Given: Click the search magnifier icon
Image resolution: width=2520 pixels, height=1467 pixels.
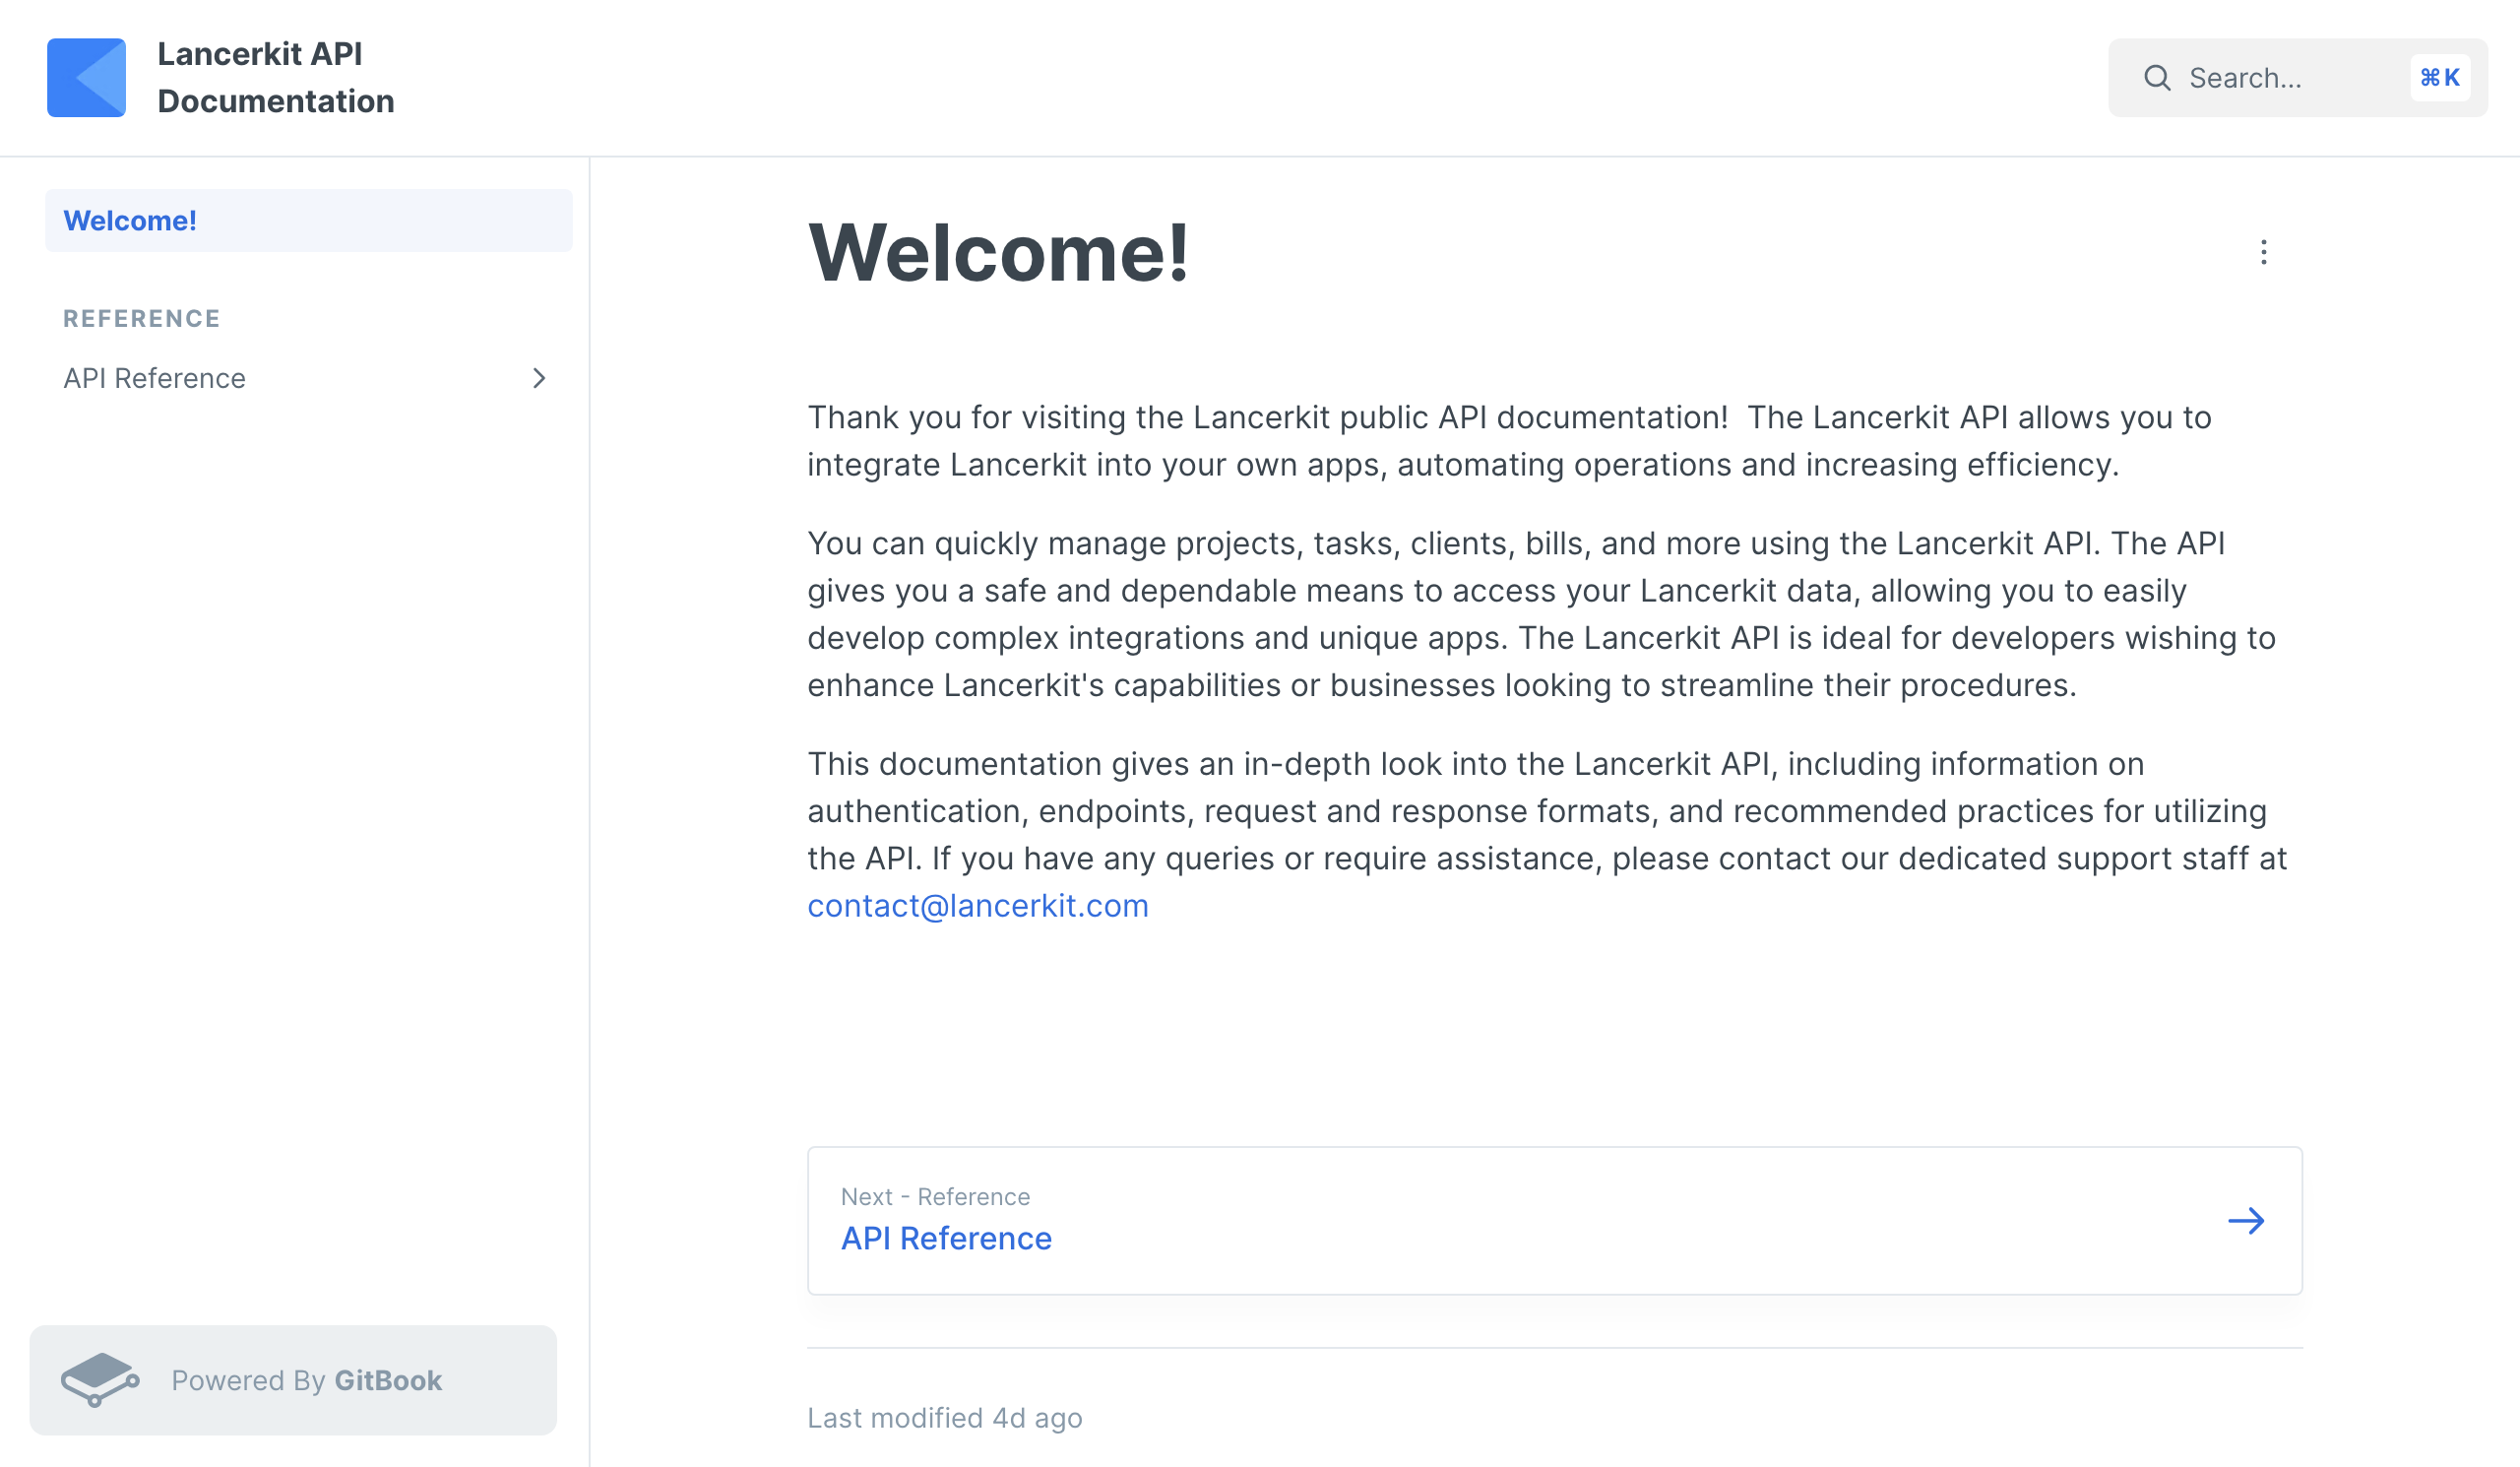Looking at the screenshot, I should coord(2157,78).
